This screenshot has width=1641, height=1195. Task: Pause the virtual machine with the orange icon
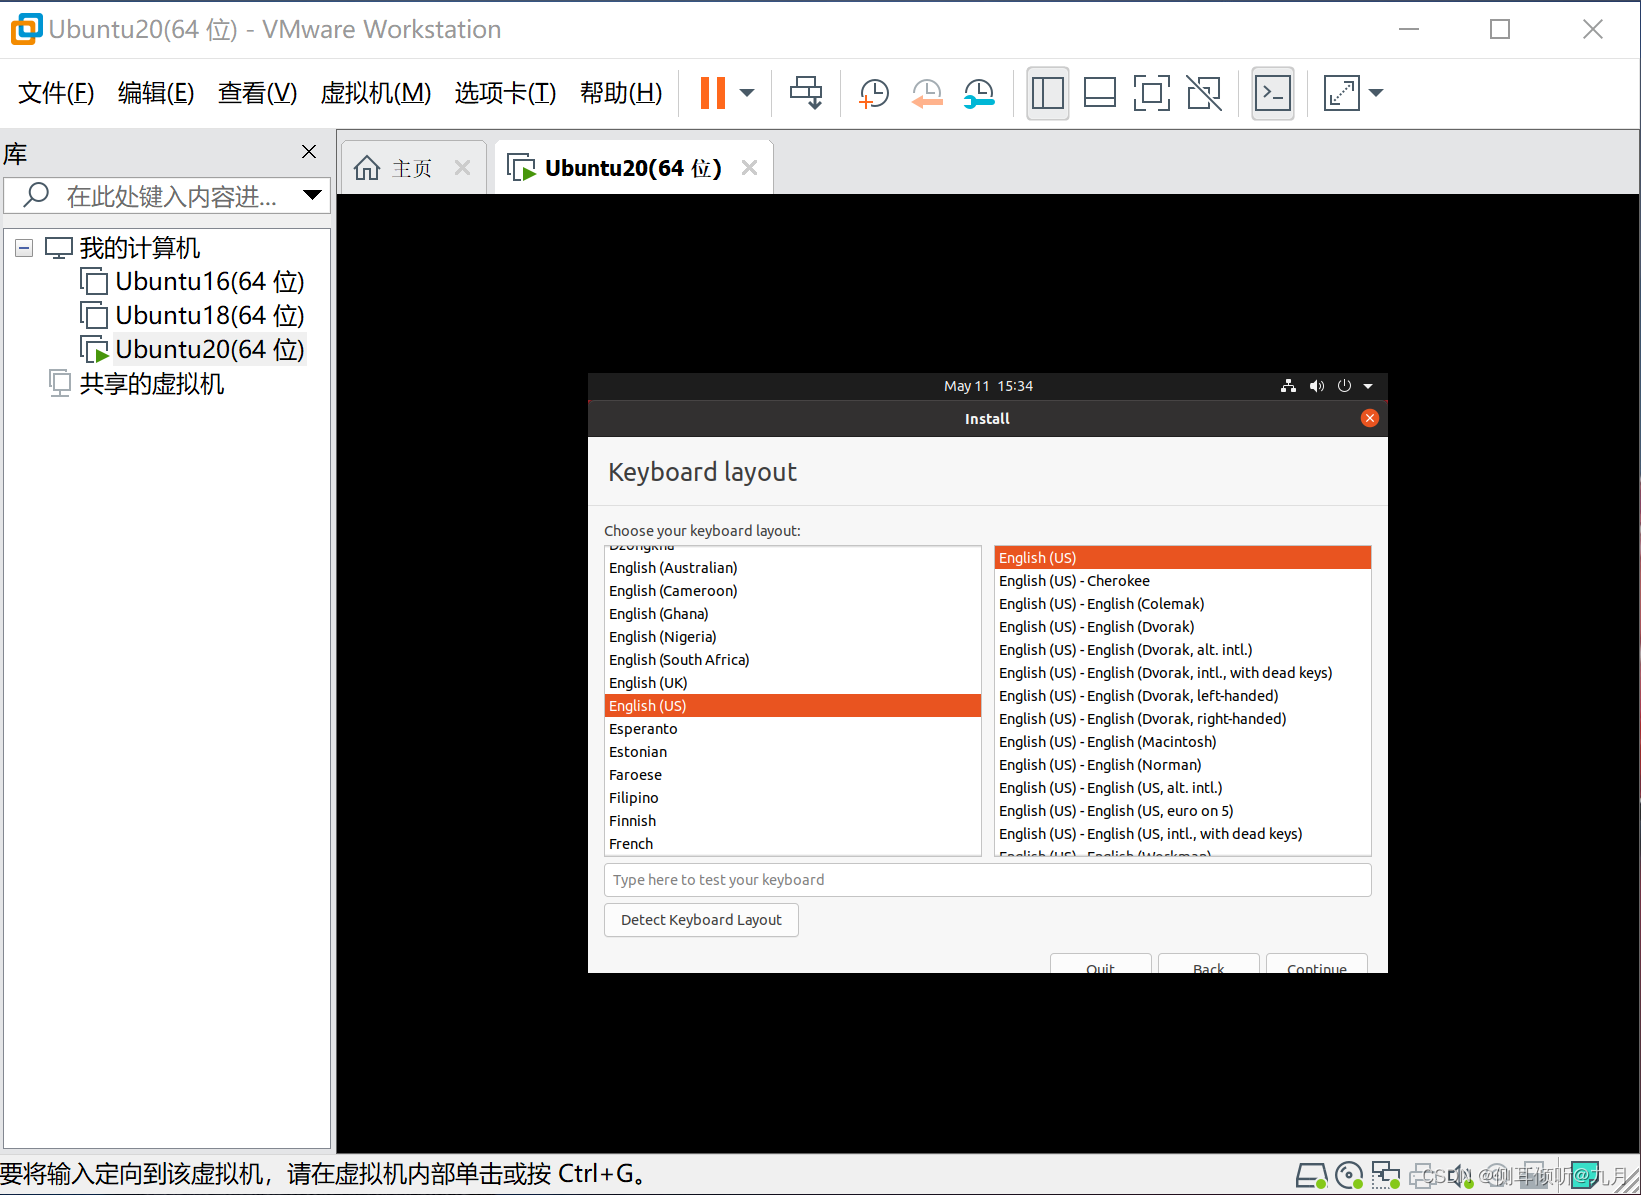(713, 93)
